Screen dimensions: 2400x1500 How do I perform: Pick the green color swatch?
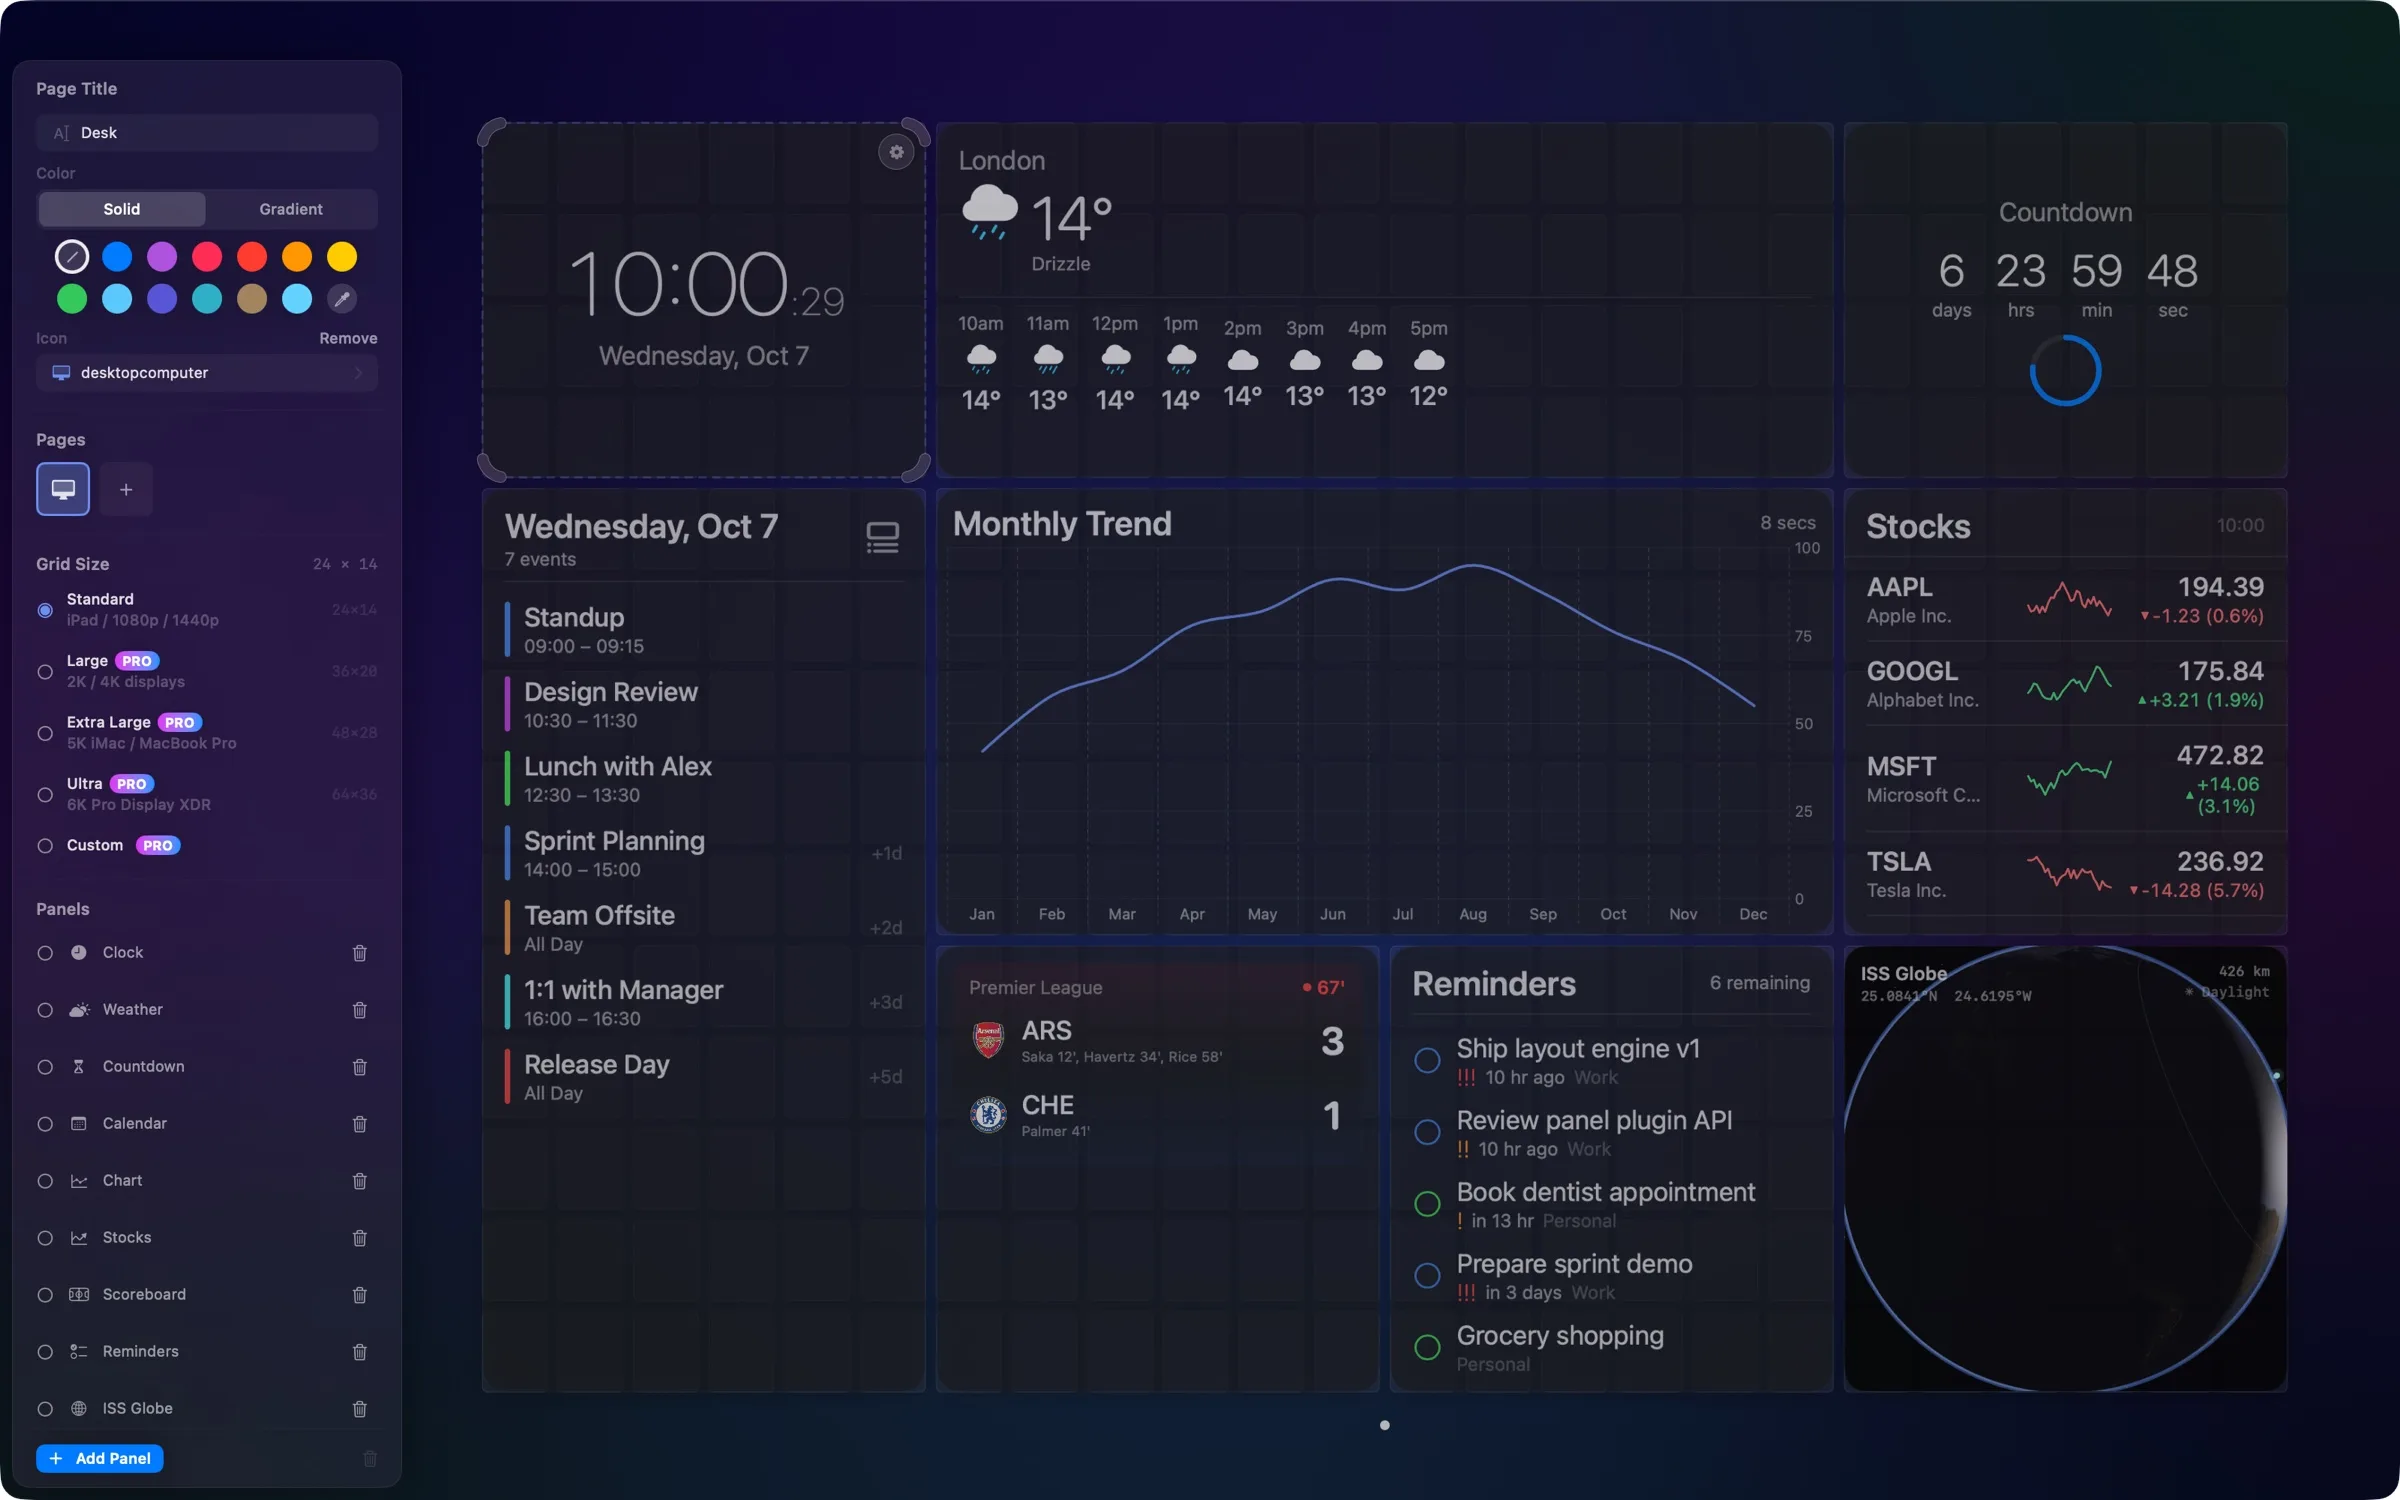tap(72, 299)
